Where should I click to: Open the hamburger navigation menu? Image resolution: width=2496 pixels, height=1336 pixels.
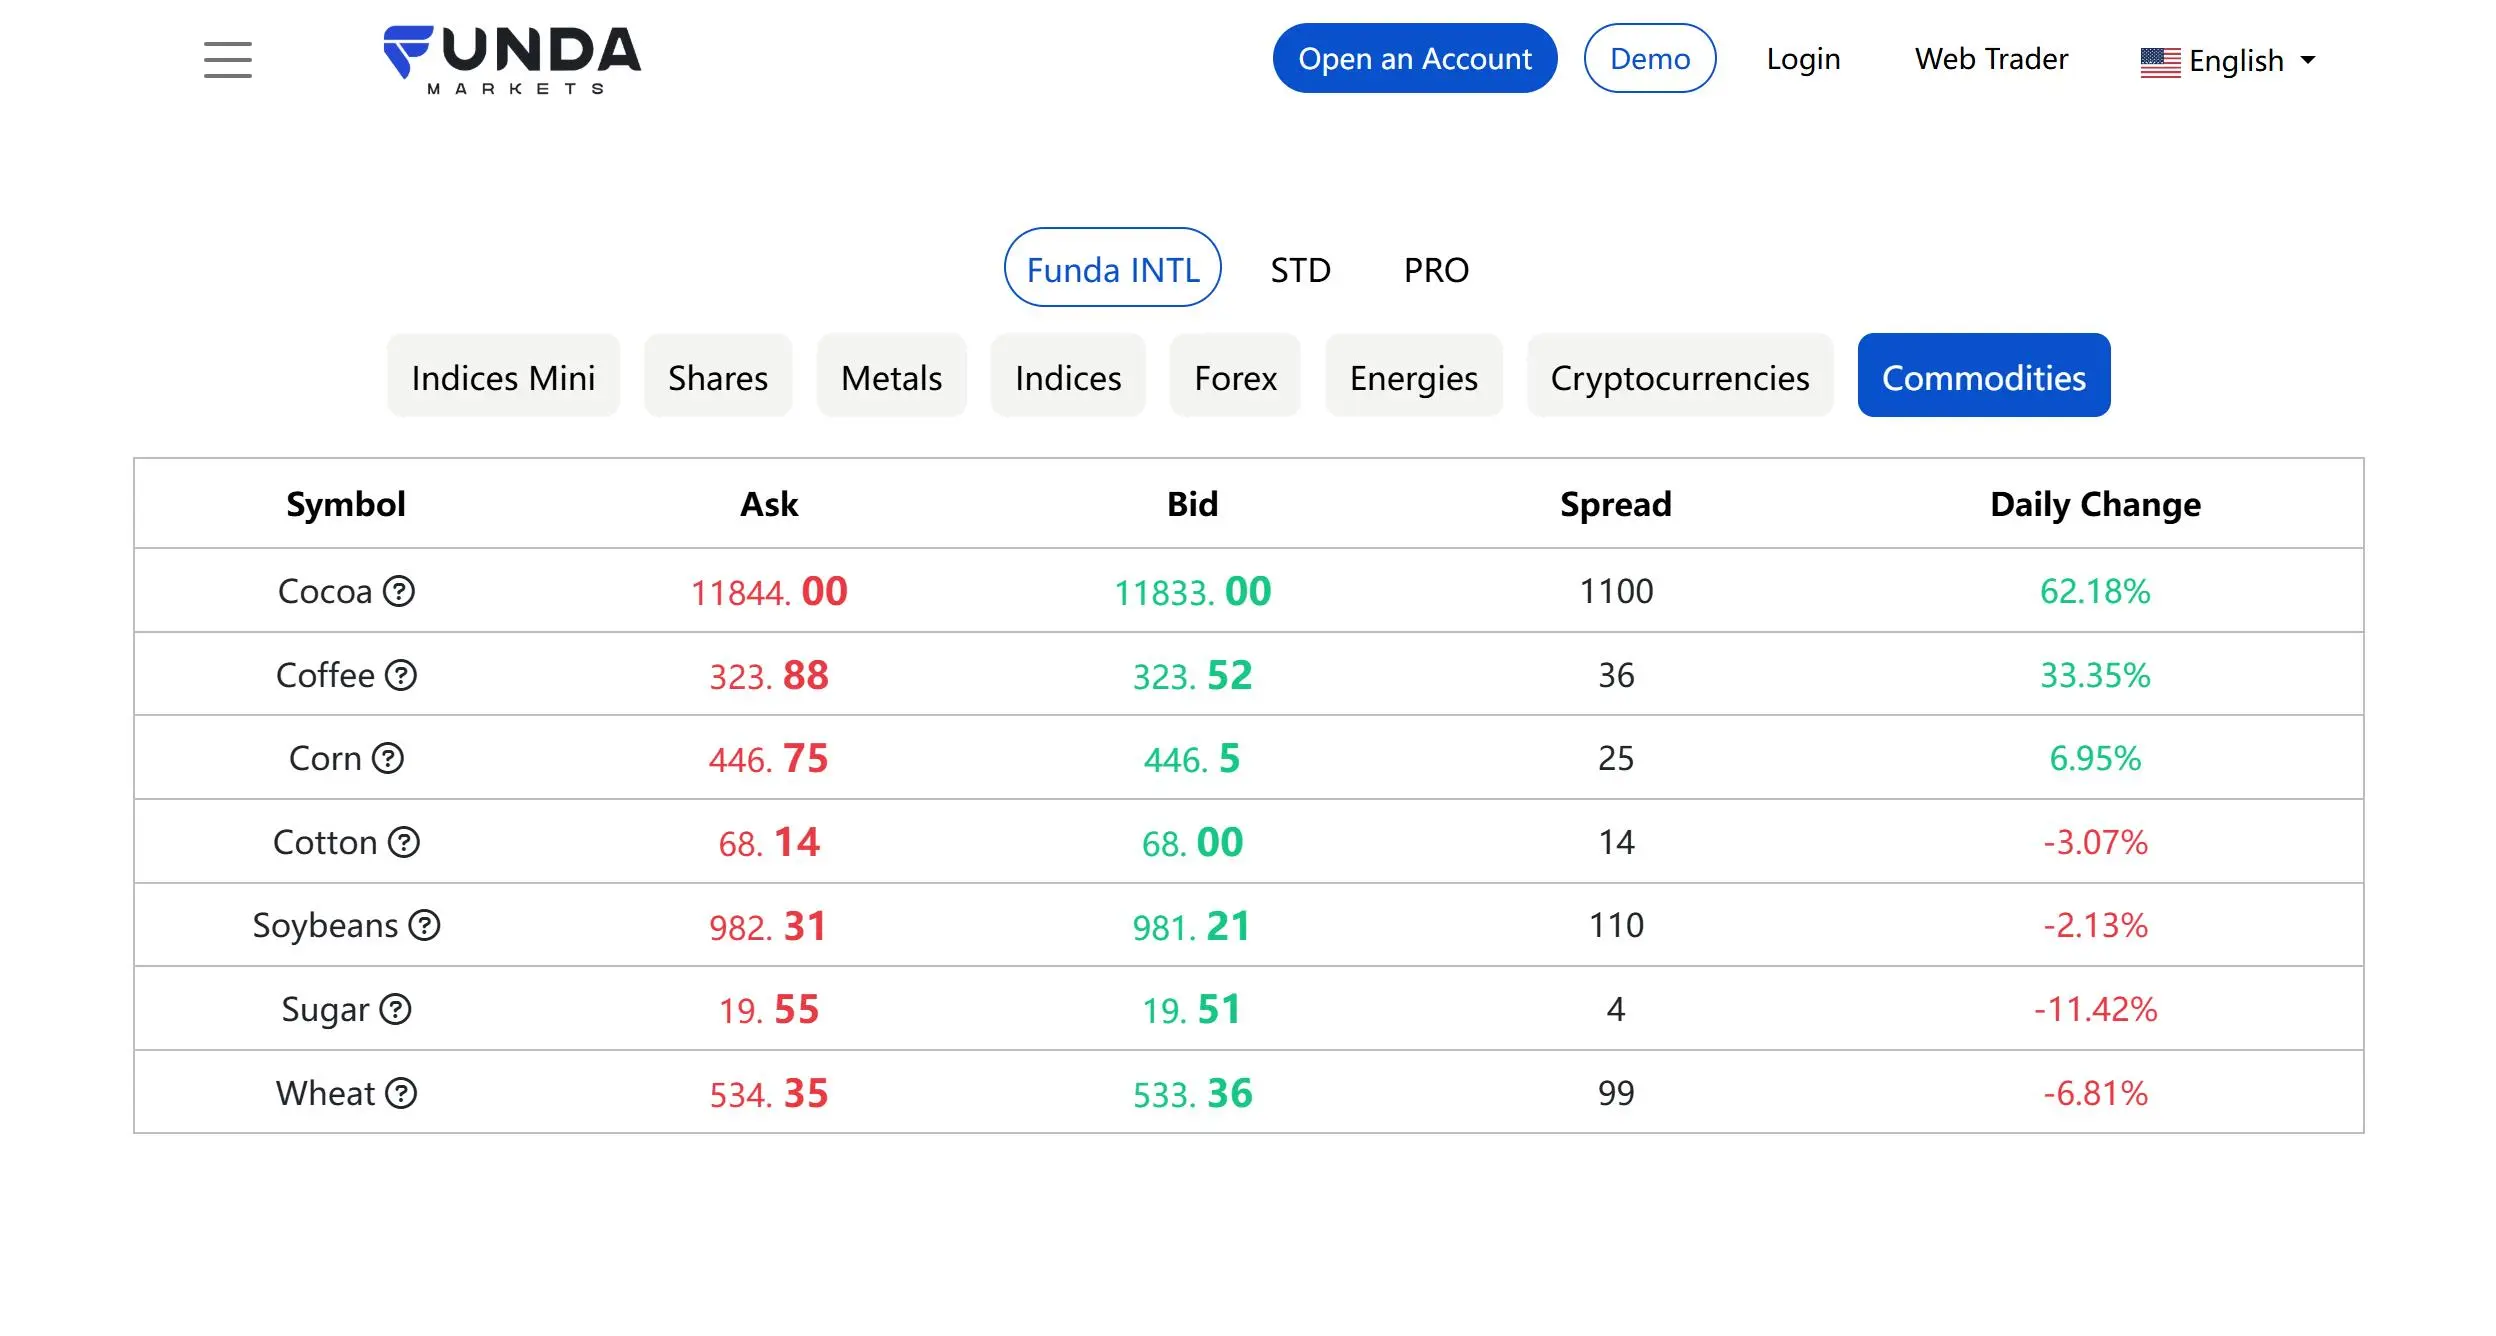point(227,59)
